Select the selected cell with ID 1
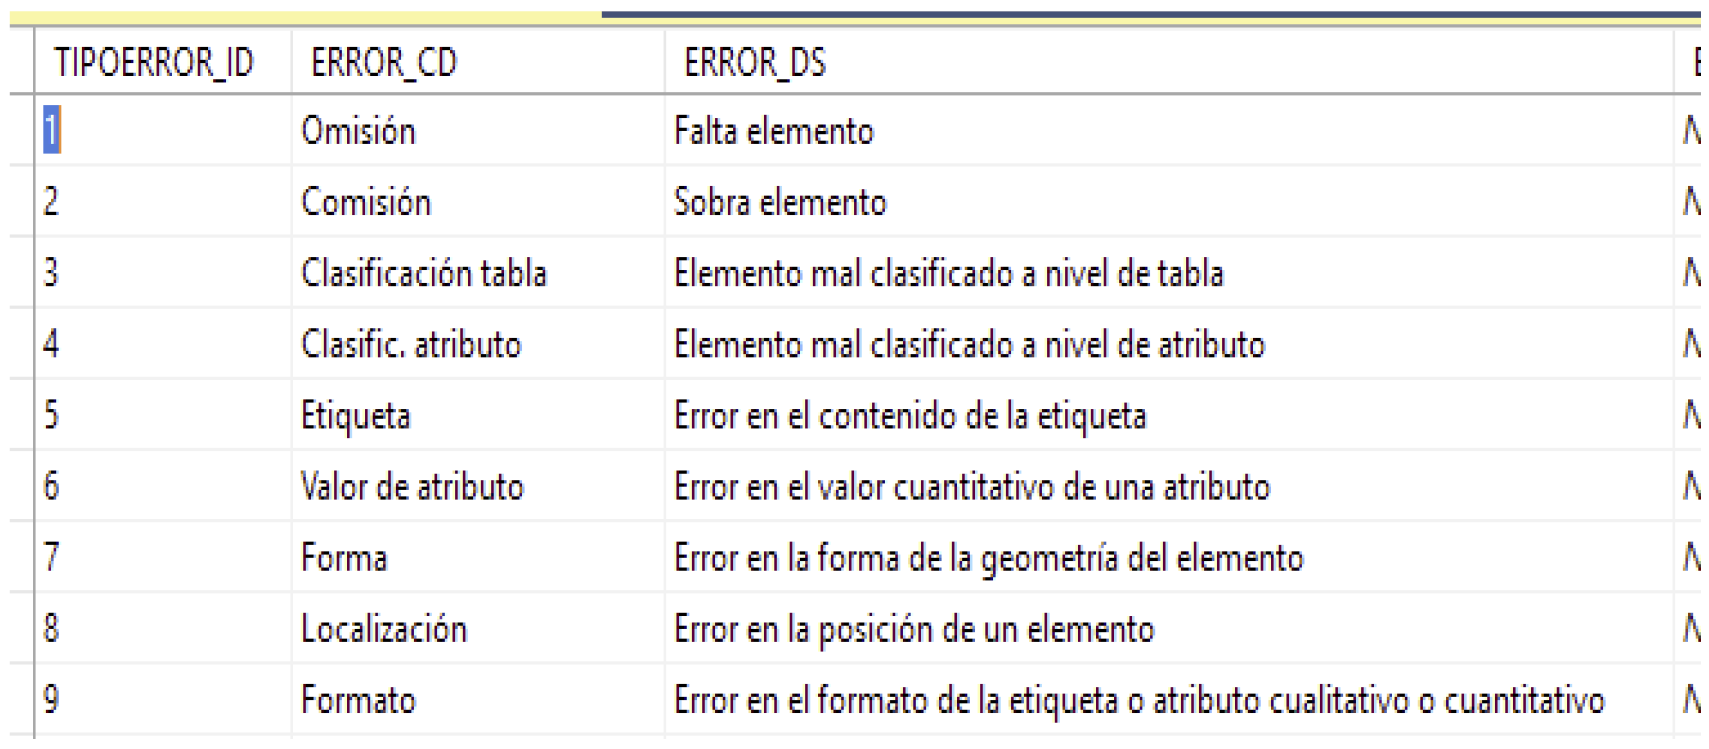 [x=52, y=131]
